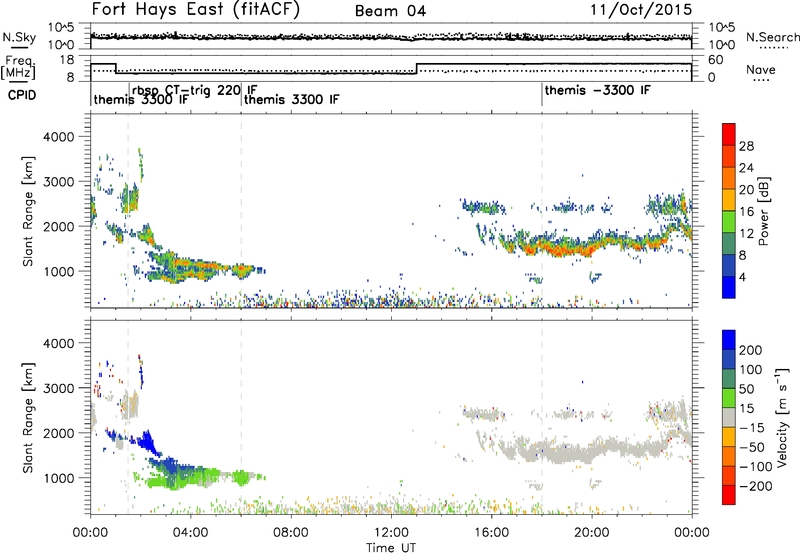Click the 'Nave' legend label
Screen dimensions: 800x554
[761, 70]
